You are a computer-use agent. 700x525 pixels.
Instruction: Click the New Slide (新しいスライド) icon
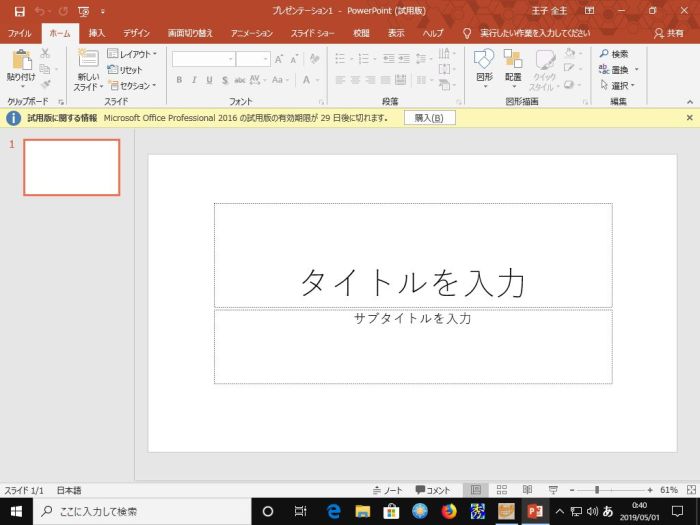[87, 60]
